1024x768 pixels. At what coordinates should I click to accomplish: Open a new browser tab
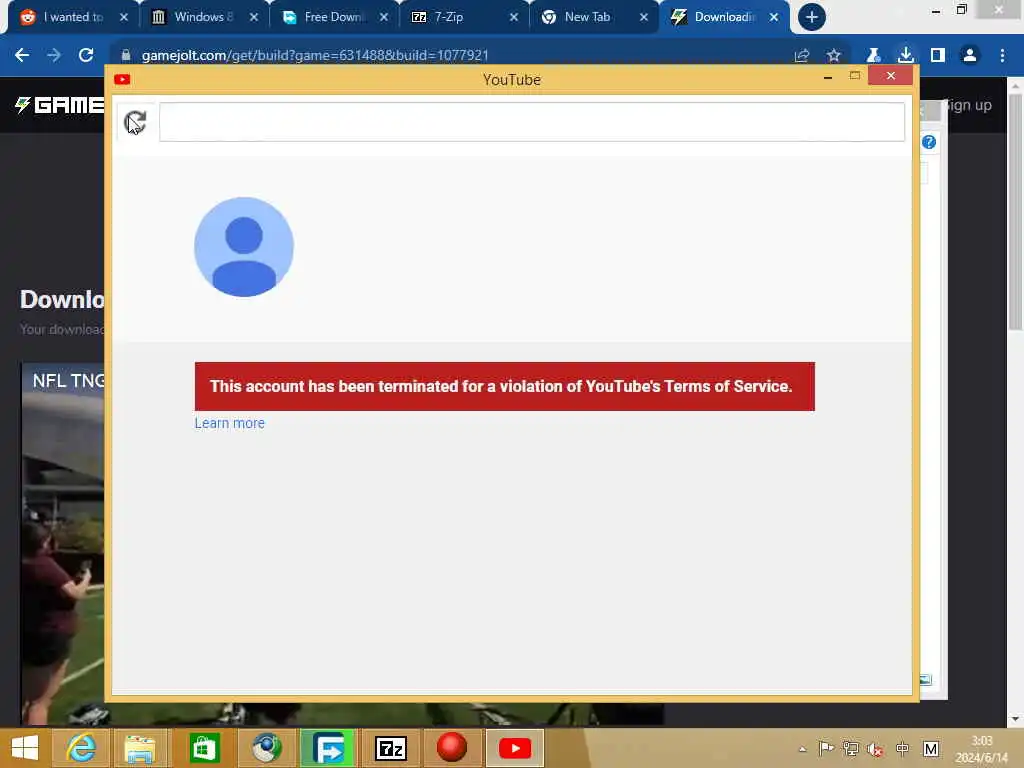[812, 17]
